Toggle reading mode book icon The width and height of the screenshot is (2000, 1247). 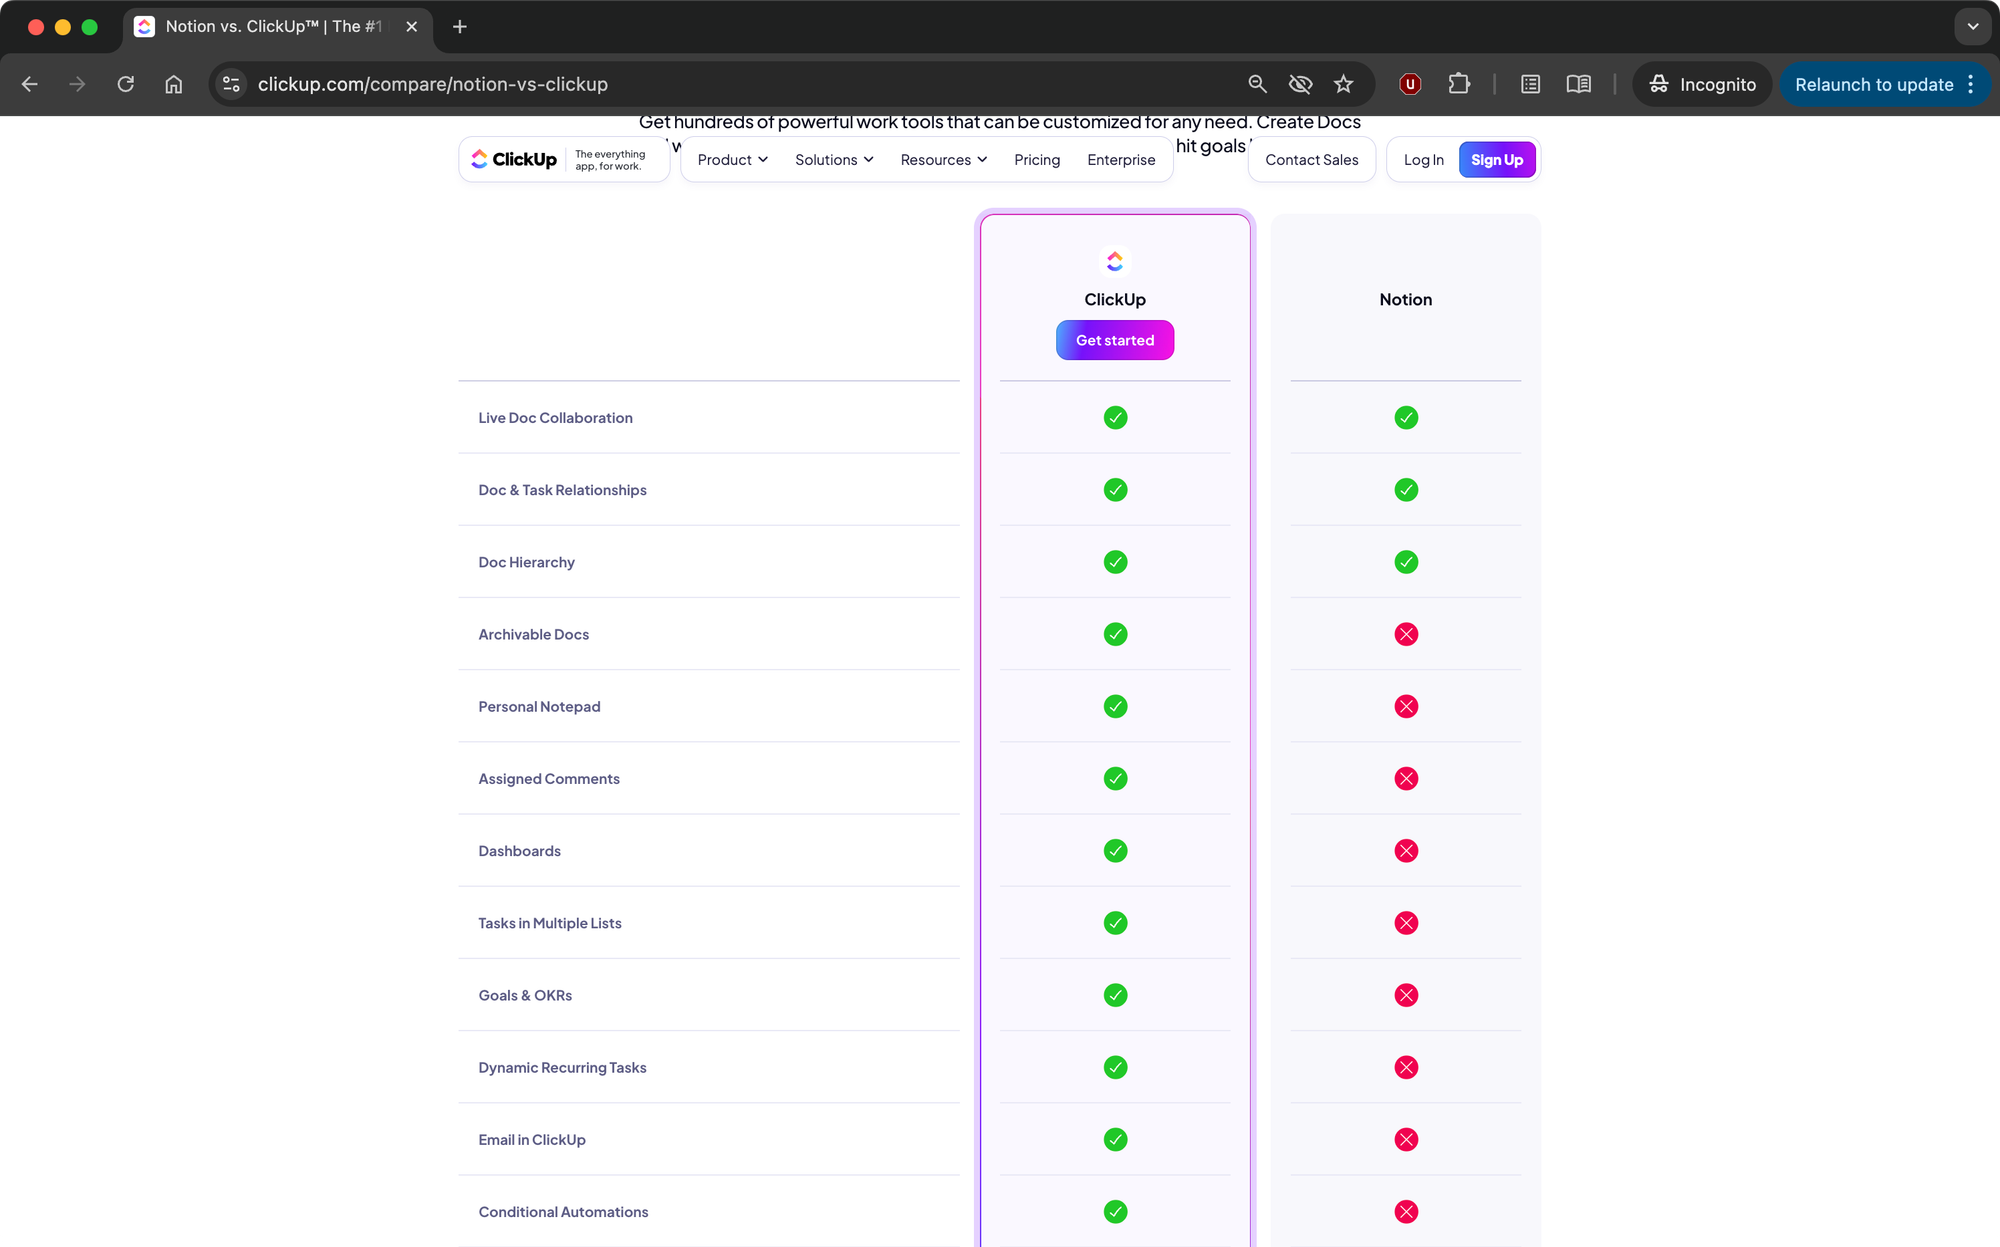[x=1579, y=84]
